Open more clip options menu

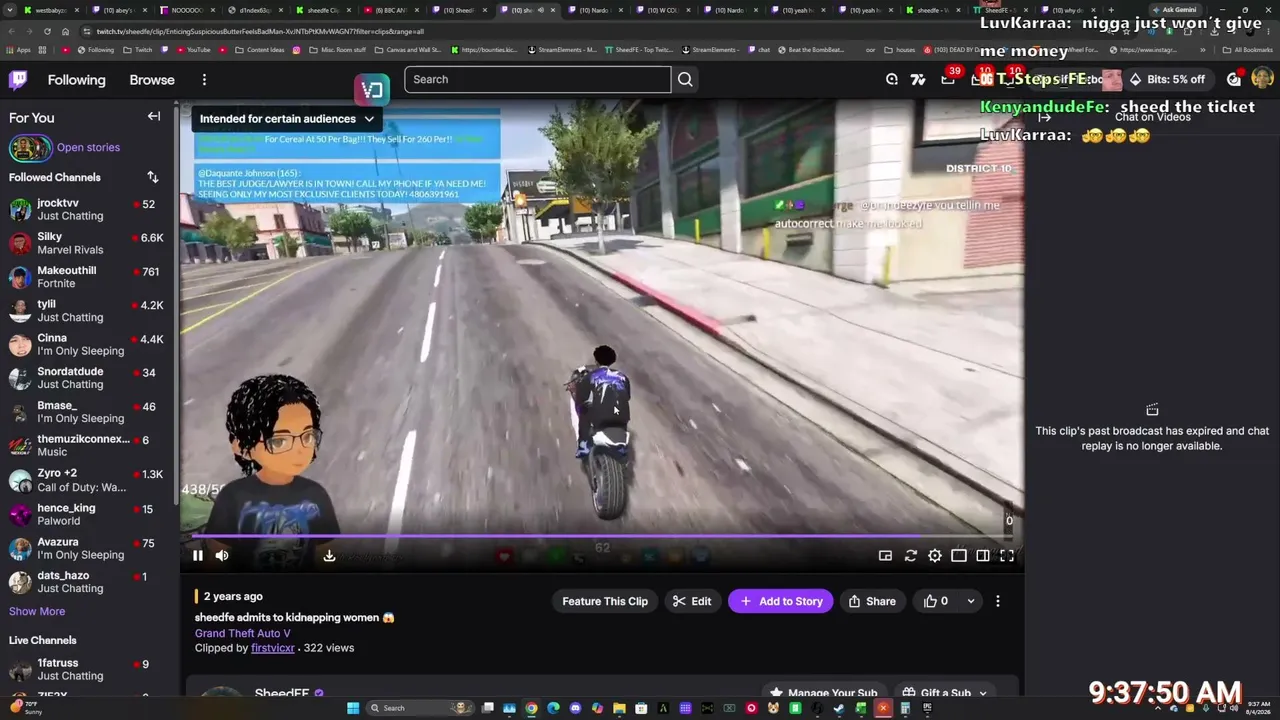point(997,601)
